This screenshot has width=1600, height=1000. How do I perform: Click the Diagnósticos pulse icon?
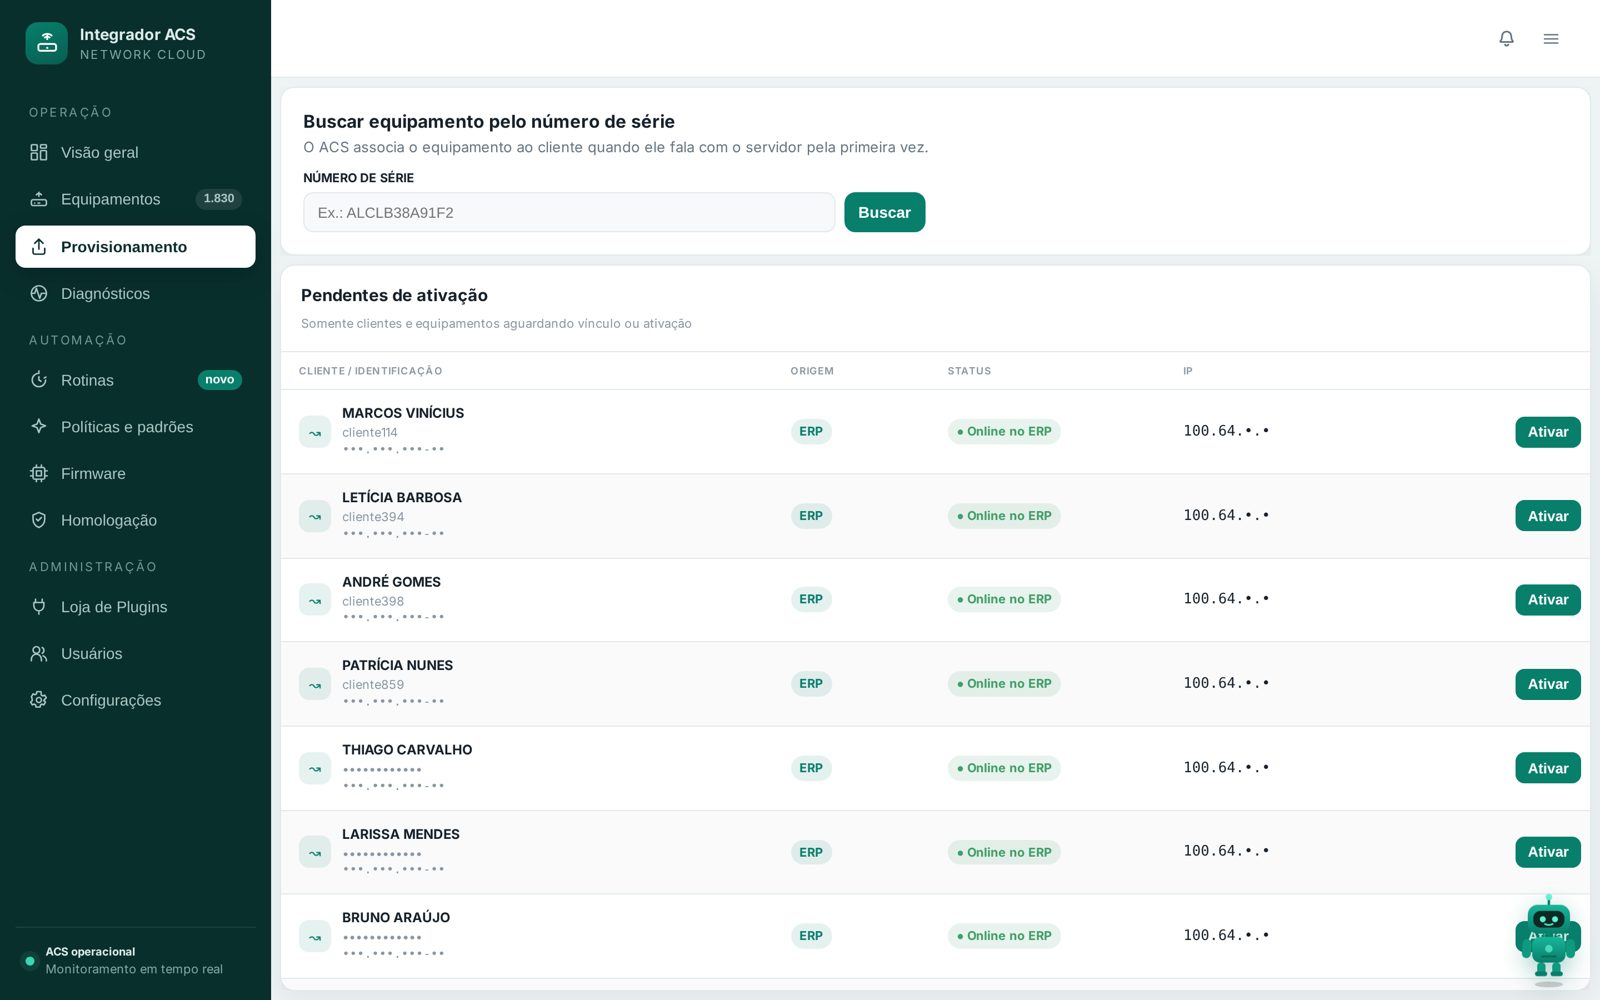tap(39, 293)
